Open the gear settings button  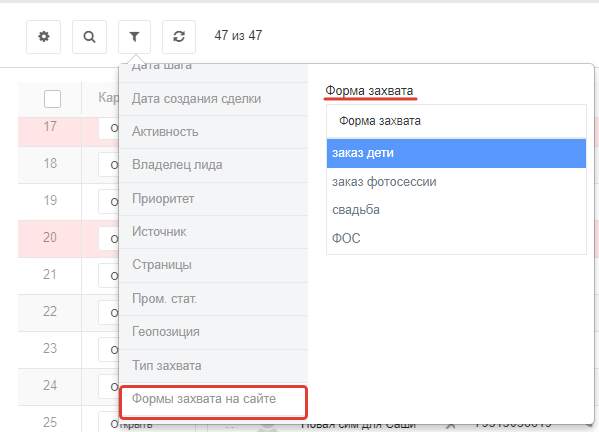(44, 37)
